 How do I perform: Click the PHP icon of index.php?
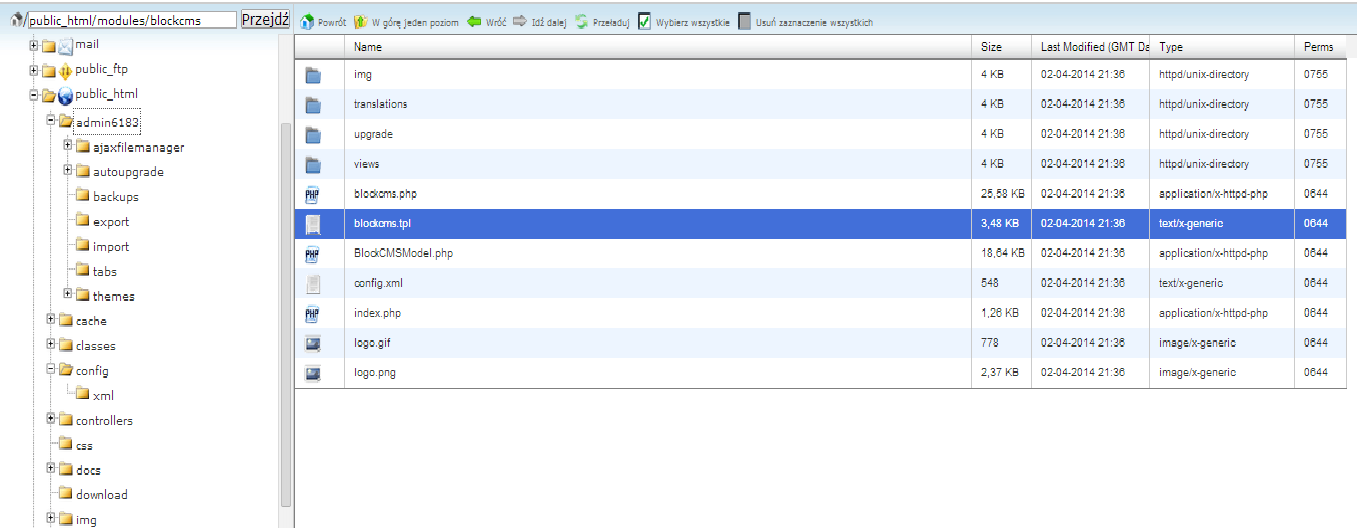tap(312, 314)
